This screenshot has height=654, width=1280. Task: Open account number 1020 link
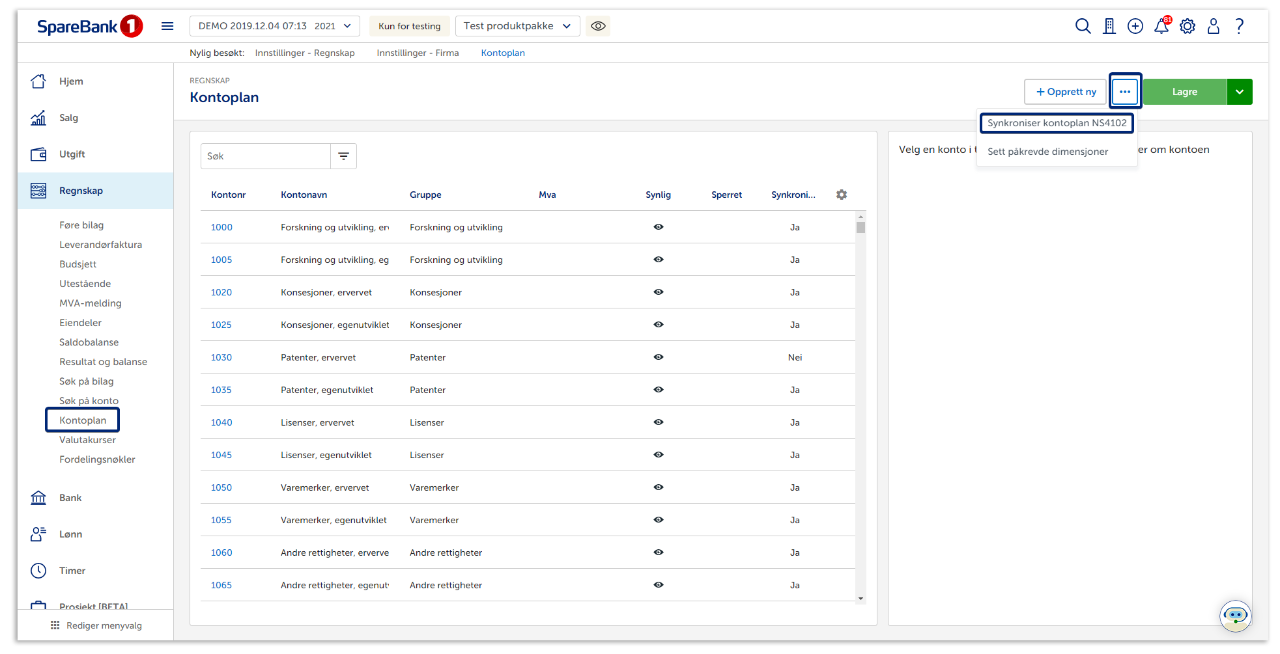point(221,292)
